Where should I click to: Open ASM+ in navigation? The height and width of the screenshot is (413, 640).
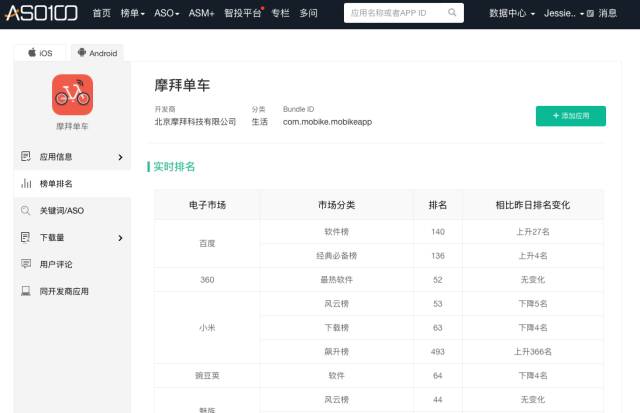(x=201, y=13)
